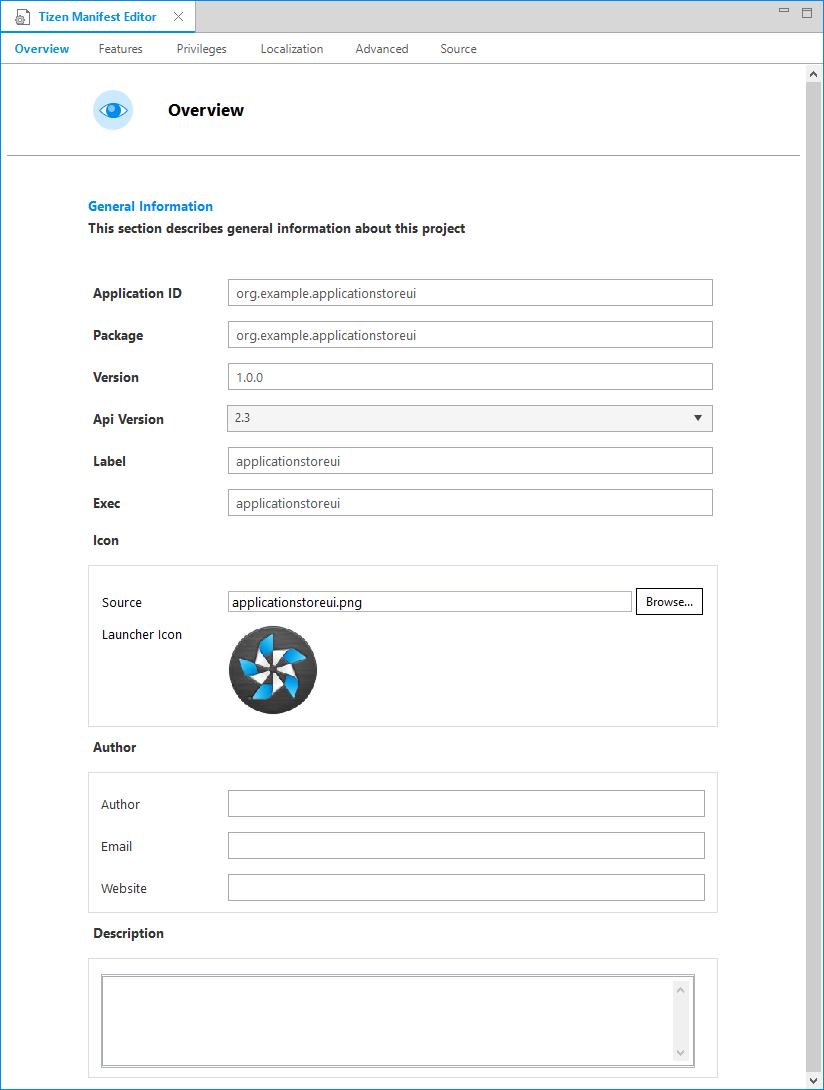Click the Overview eye icon header

pos(112,110)
